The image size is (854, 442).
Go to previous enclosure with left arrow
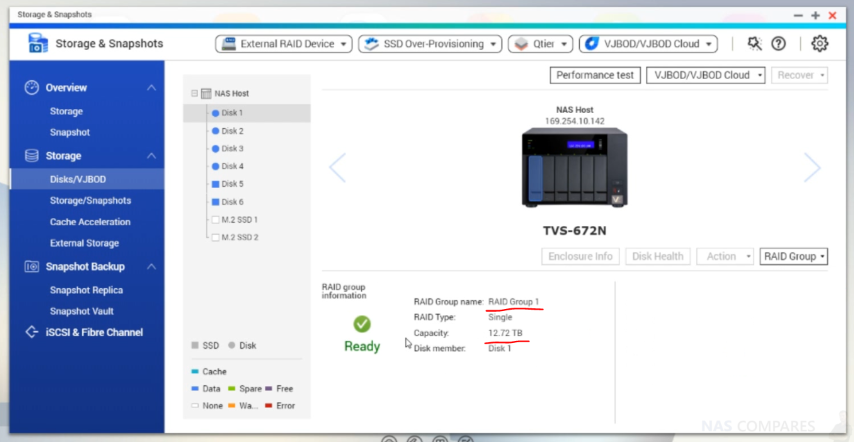point(337,168)
